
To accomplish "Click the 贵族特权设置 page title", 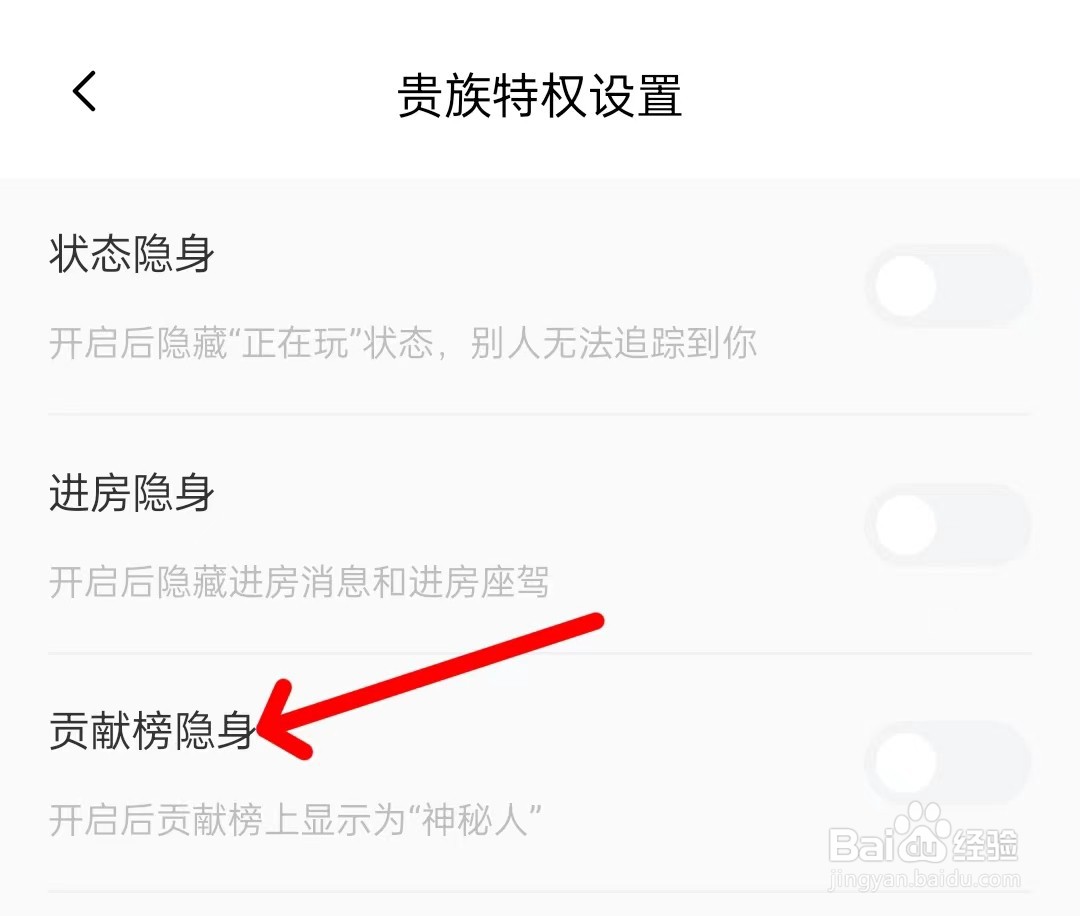I will [x=540, y=95].
